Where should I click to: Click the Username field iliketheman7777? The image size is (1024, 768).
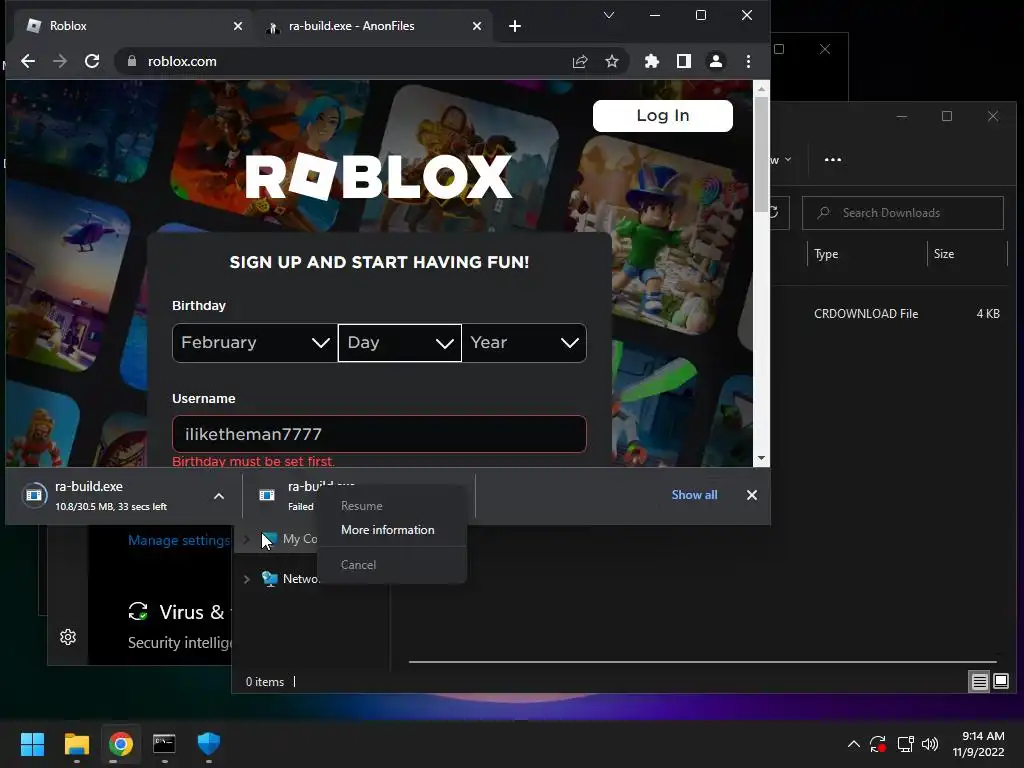(x=379, y=434)
